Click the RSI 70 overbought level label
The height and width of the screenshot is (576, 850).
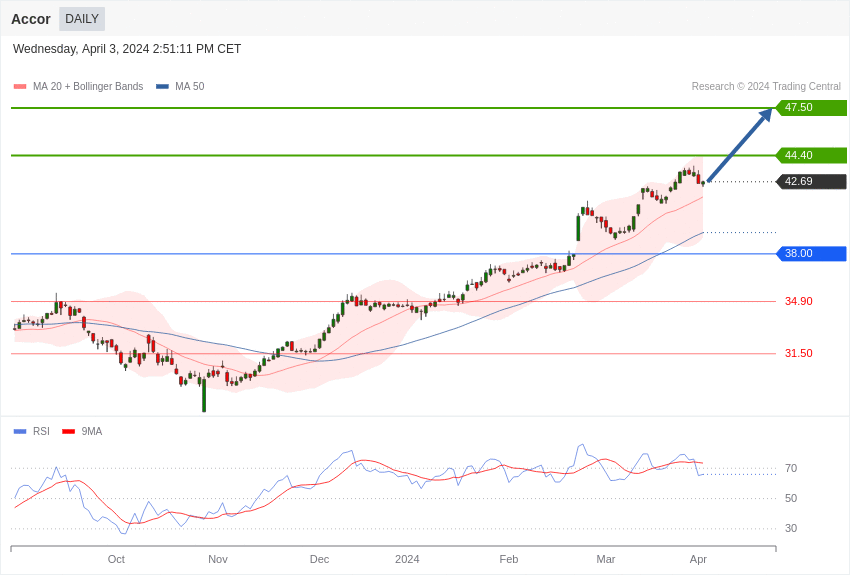[791, 469]
